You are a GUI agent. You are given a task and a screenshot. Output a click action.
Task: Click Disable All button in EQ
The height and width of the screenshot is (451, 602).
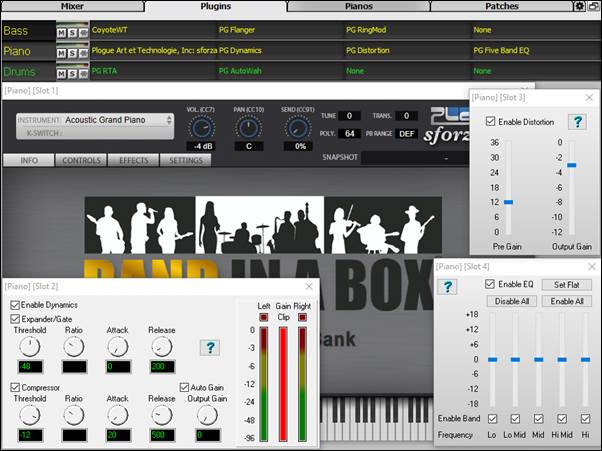click(512, 301)
